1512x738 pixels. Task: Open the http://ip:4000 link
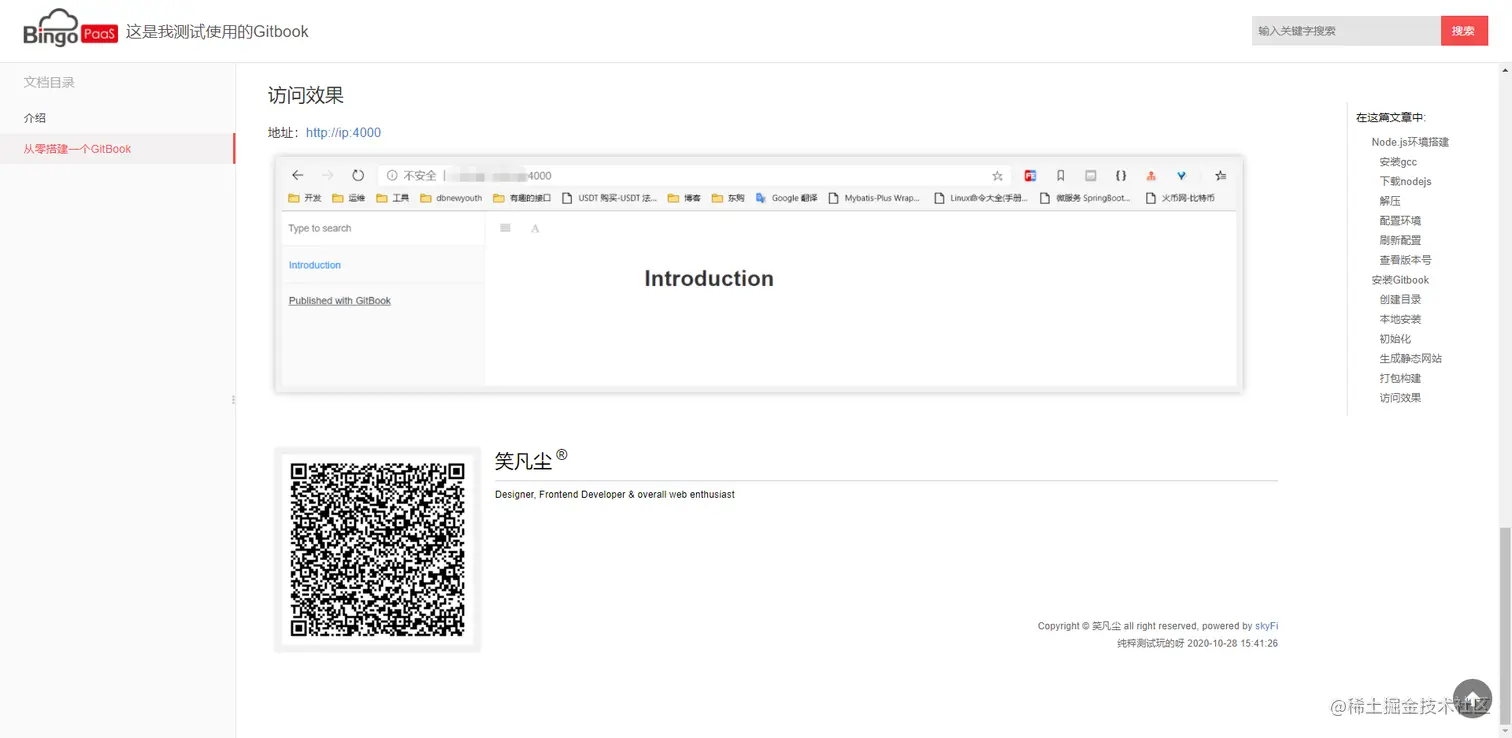click(343, 133)
